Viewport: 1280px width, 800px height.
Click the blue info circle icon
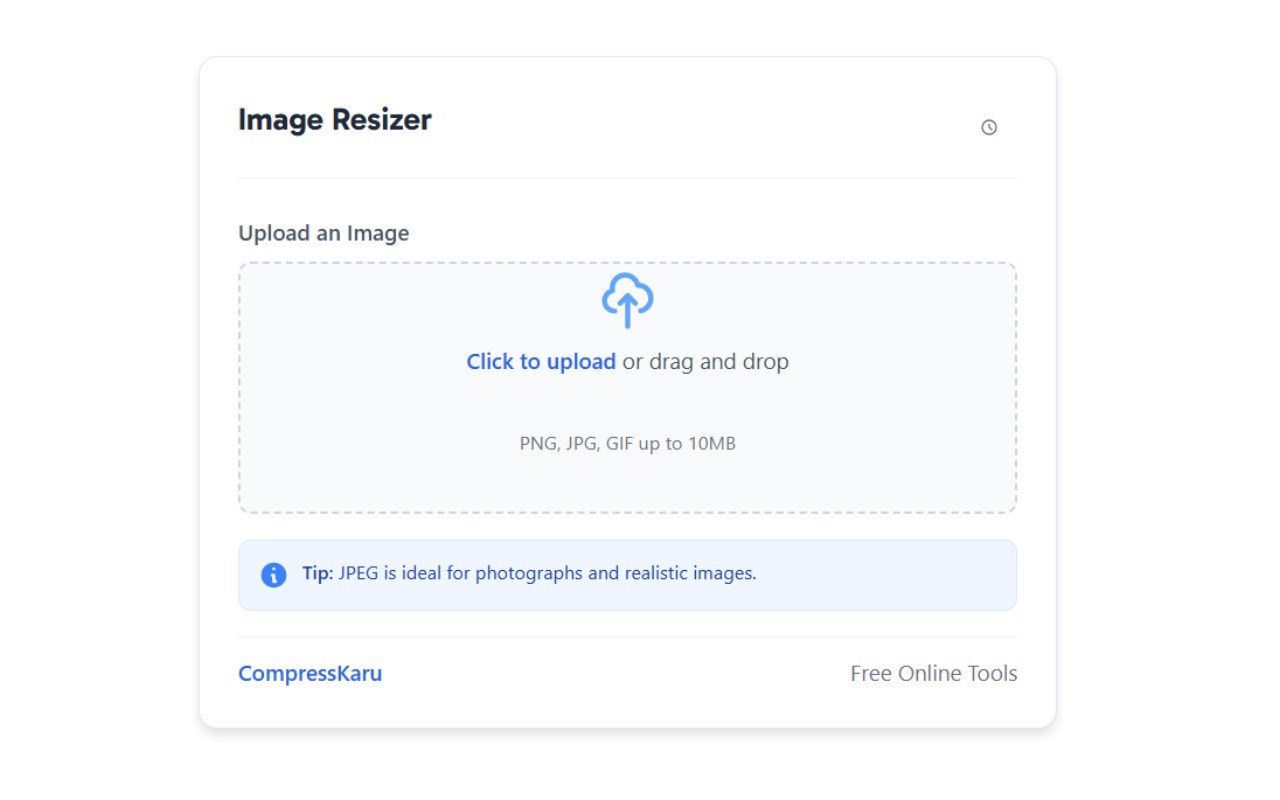[x=273, y=575]
